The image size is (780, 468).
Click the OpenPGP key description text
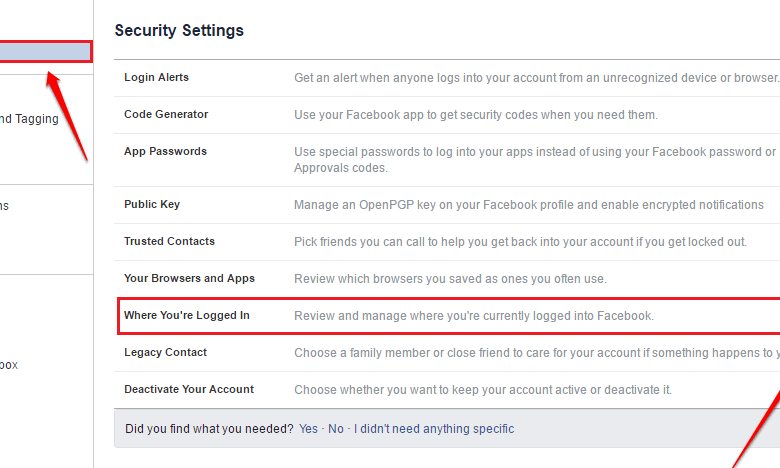(x=528, y=205)
